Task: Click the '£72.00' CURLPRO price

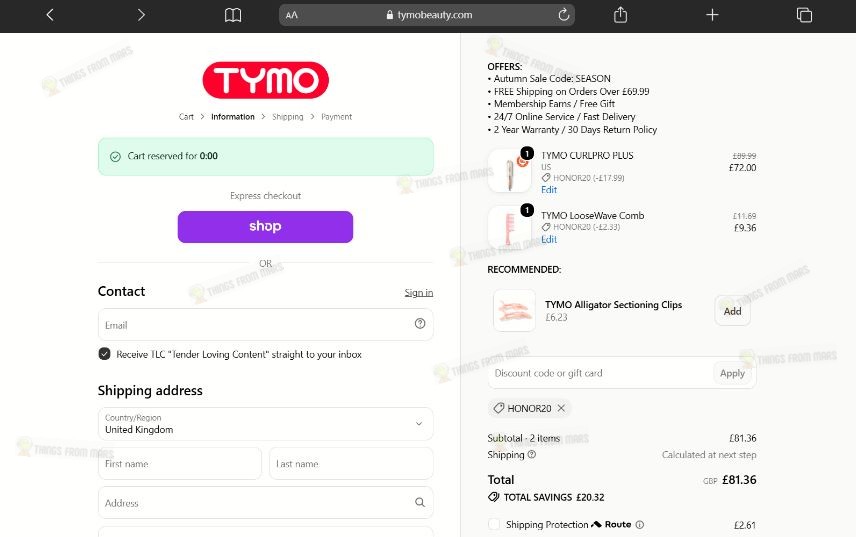Action: point(742,168)
